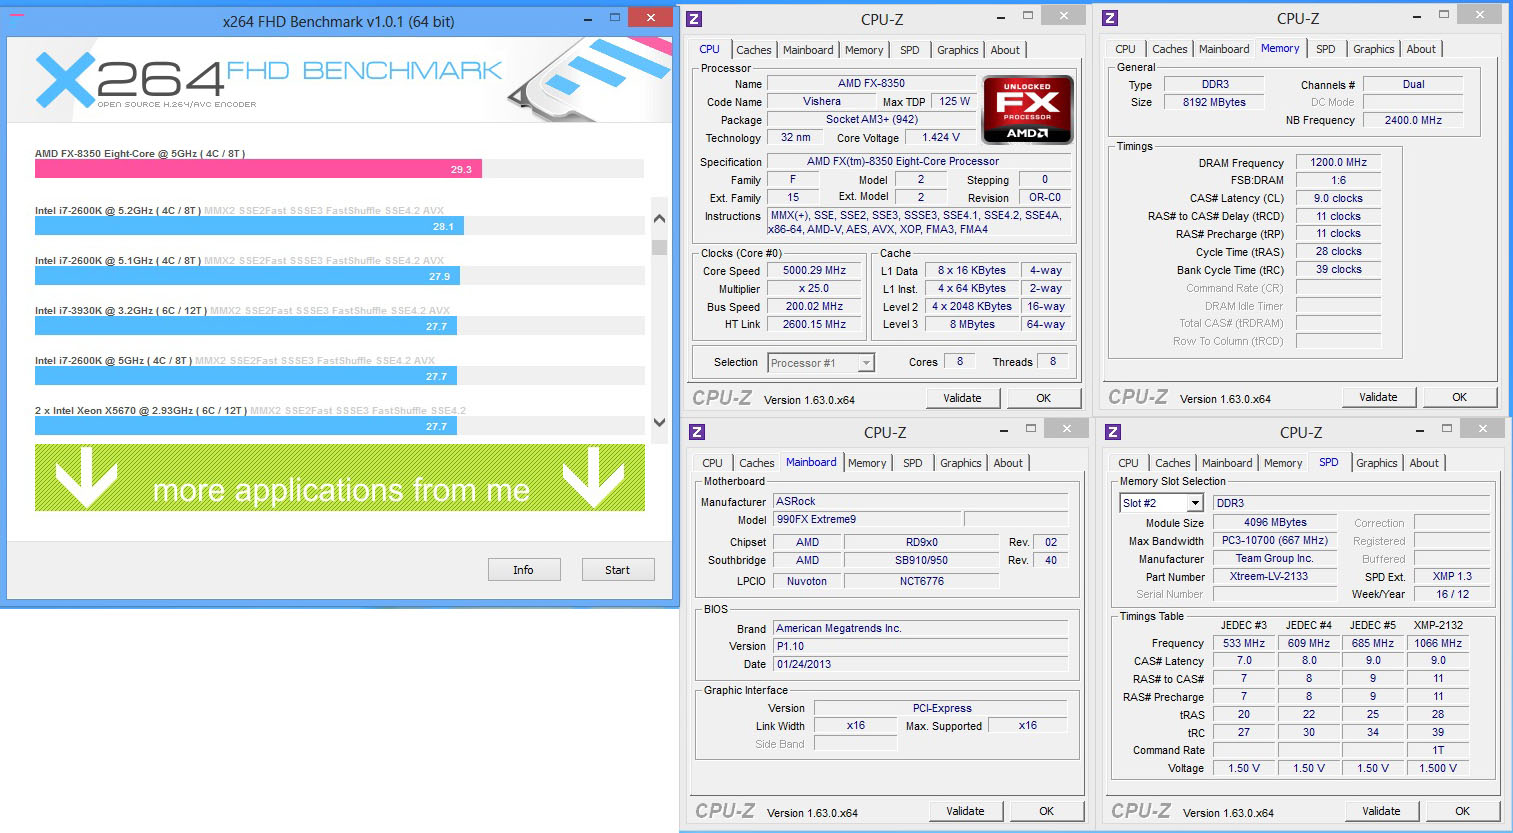Click the benchmark list scrollbar thumb
This screenshot has height=833, width=1513.
pos(659,246)
